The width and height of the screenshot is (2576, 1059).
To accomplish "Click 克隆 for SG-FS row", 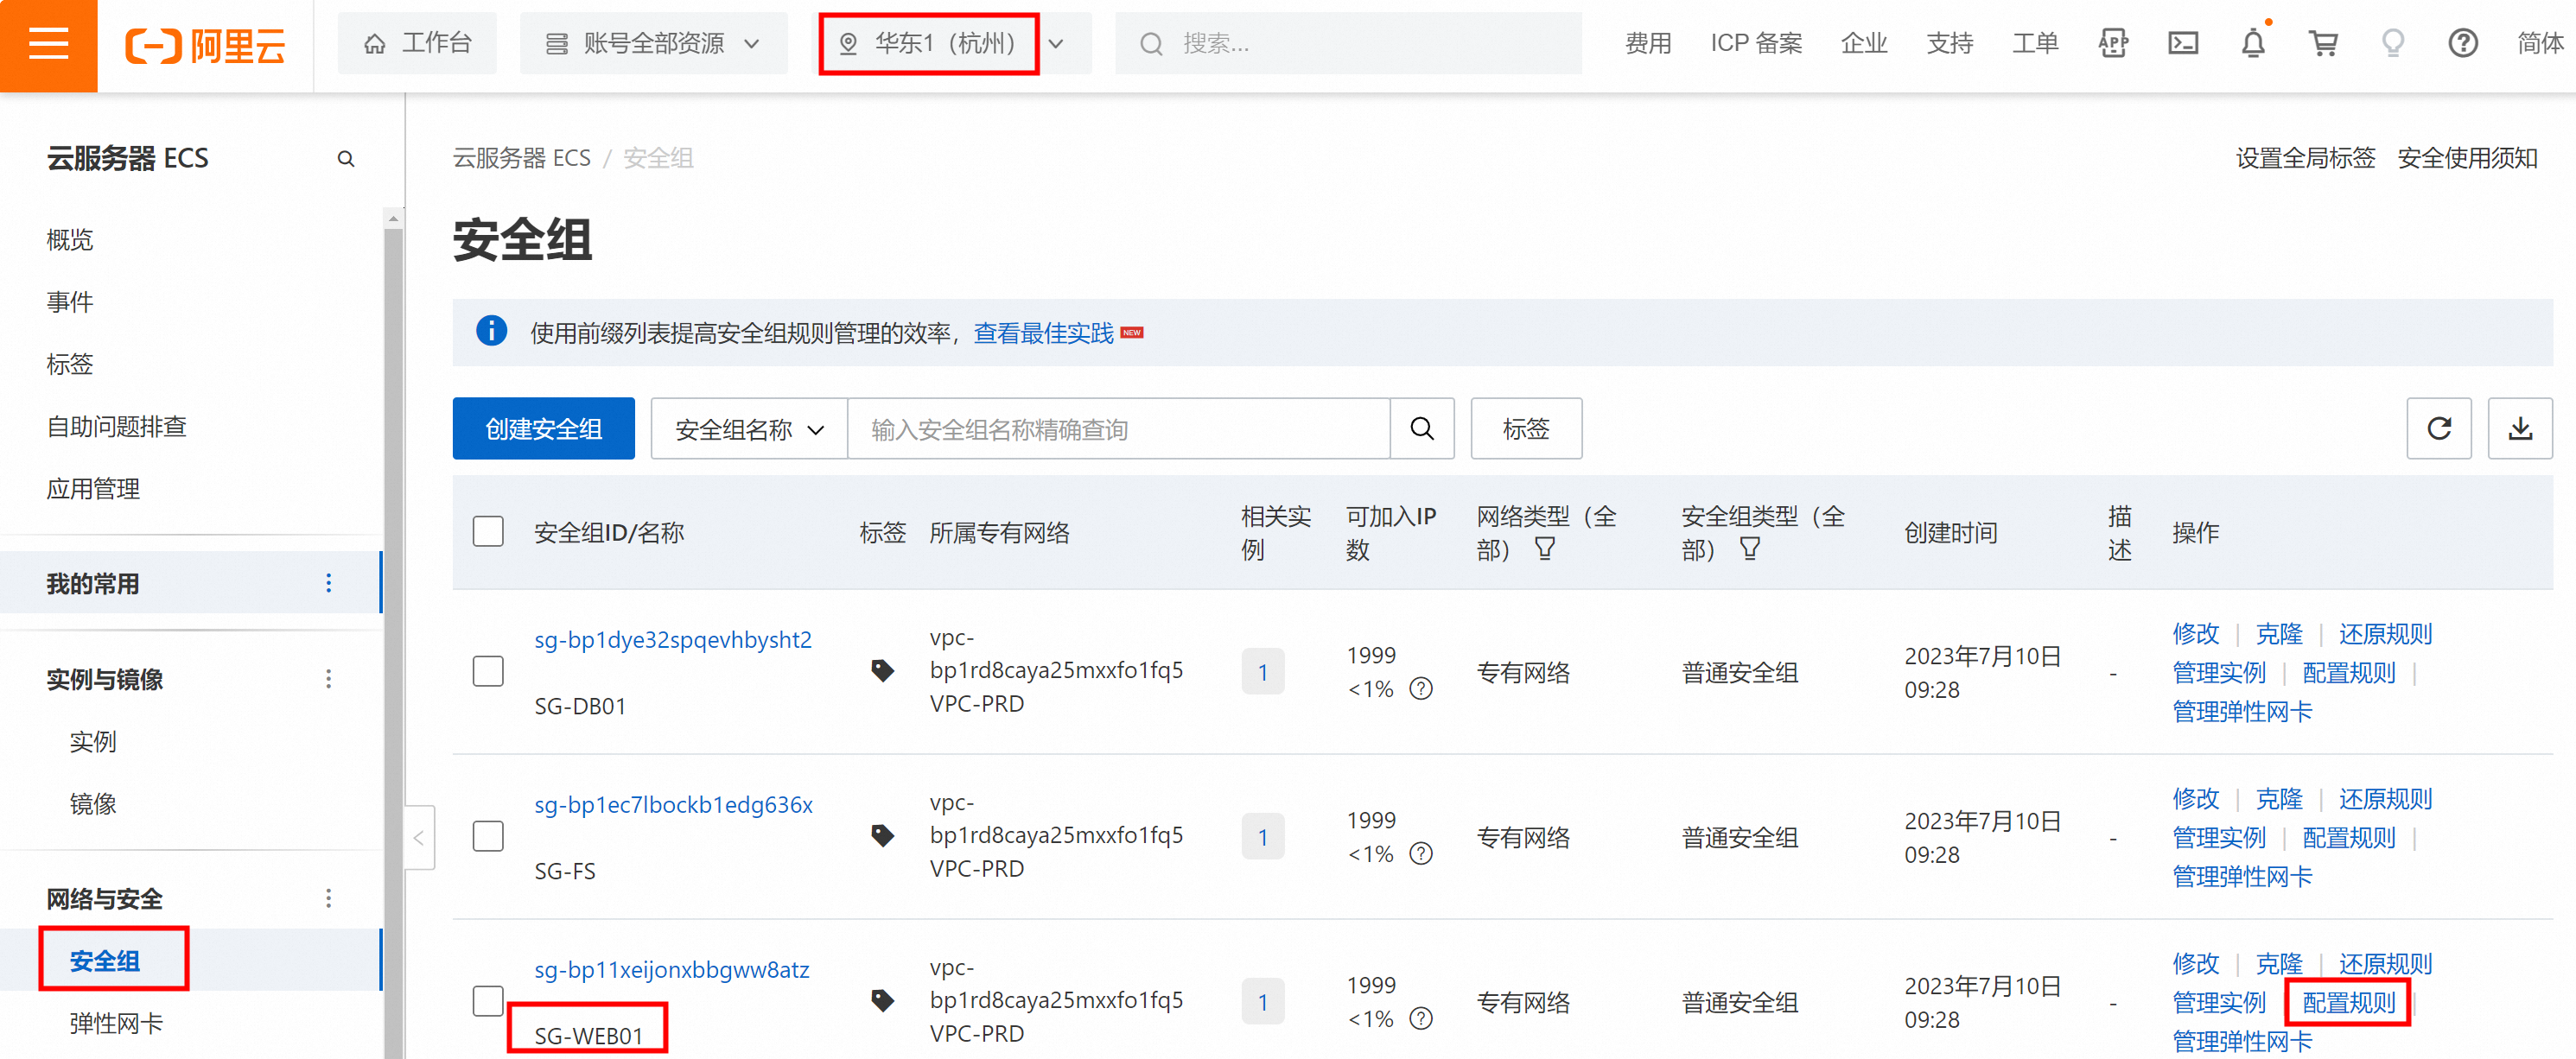I will click(x=2279, y=798).
